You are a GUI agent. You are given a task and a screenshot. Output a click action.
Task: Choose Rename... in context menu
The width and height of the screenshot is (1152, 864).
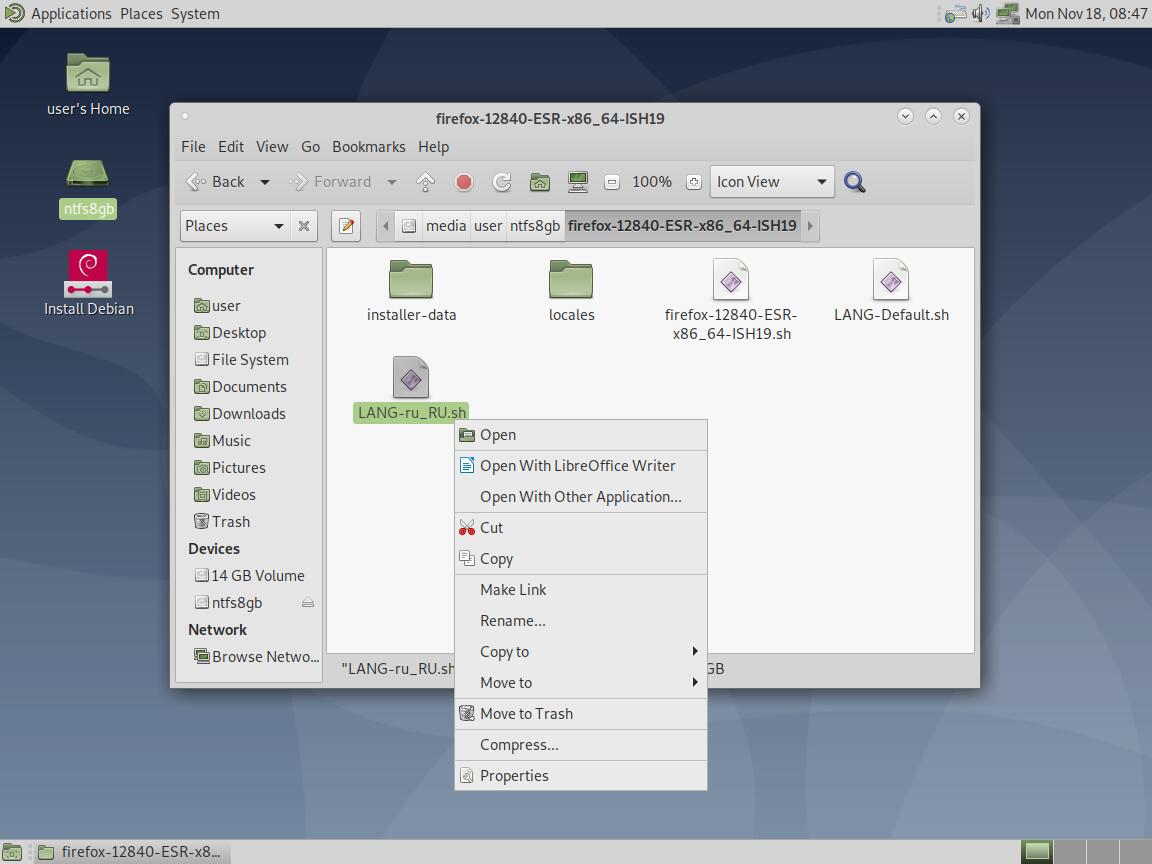click(x=581, y=621)
